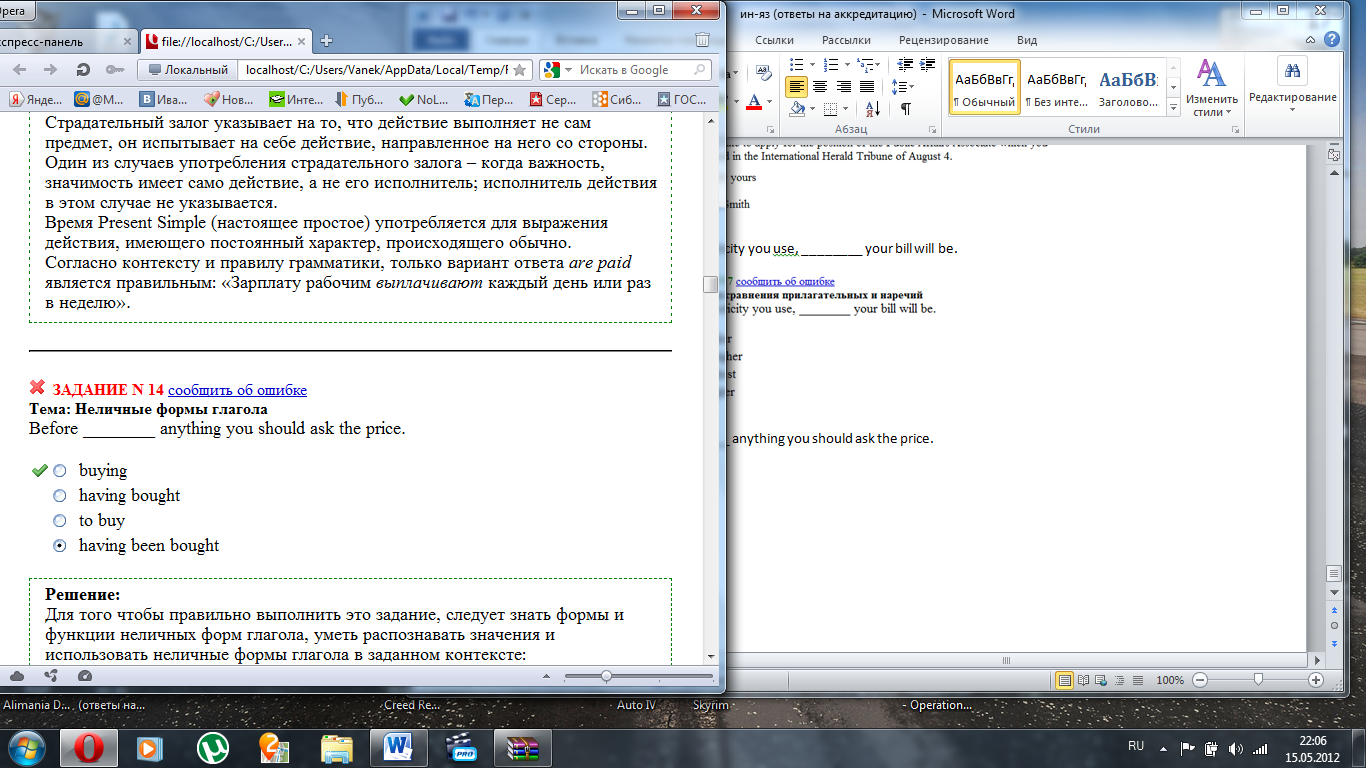Open the Яндекс bookmark
This screenshot has height=768, width=1366.
click(35, 99)
